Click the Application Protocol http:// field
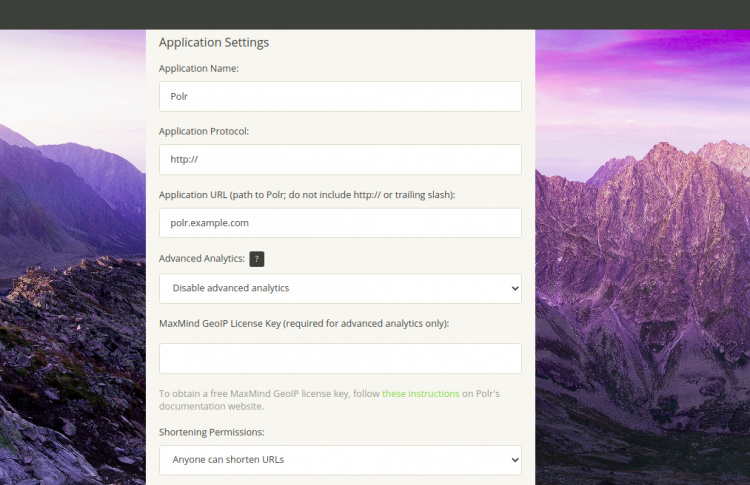This screenshot has width=750, height=485. pyautogui.click(x=340, y=160)
